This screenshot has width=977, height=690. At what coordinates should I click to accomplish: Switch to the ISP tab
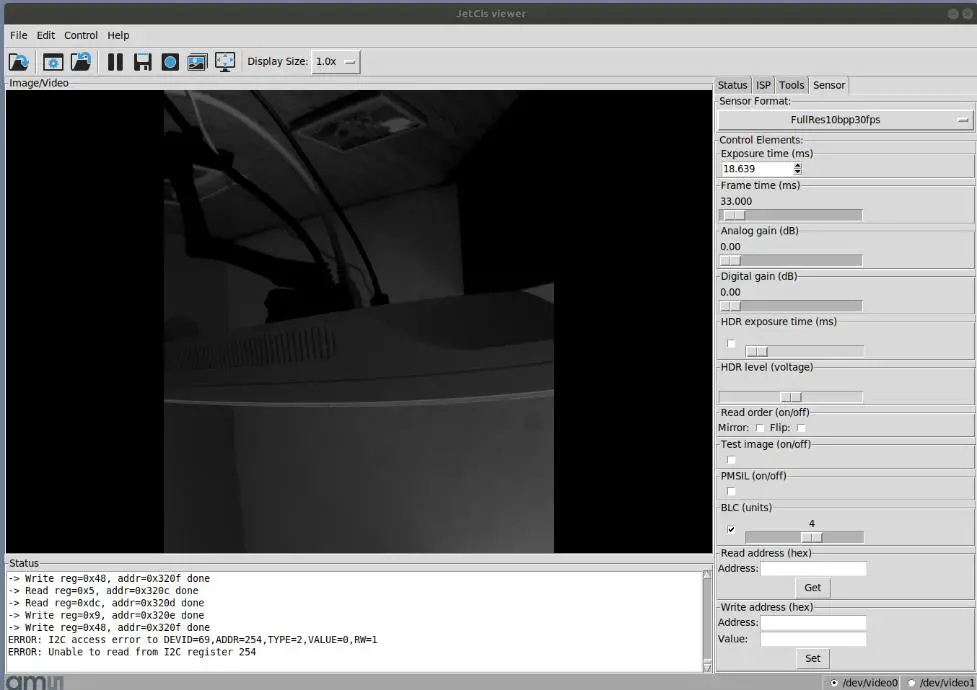coord(763,85)
